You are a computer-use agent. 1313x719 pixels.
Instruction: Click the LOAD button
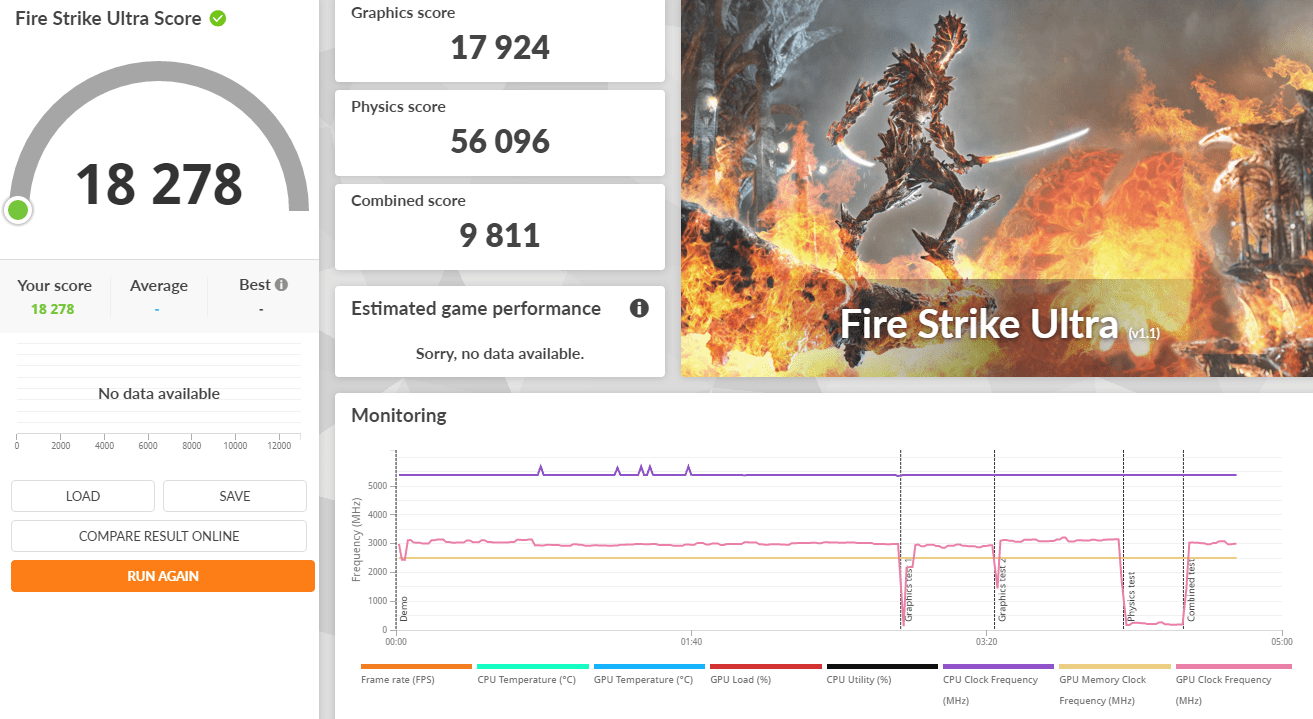(83, 496)
